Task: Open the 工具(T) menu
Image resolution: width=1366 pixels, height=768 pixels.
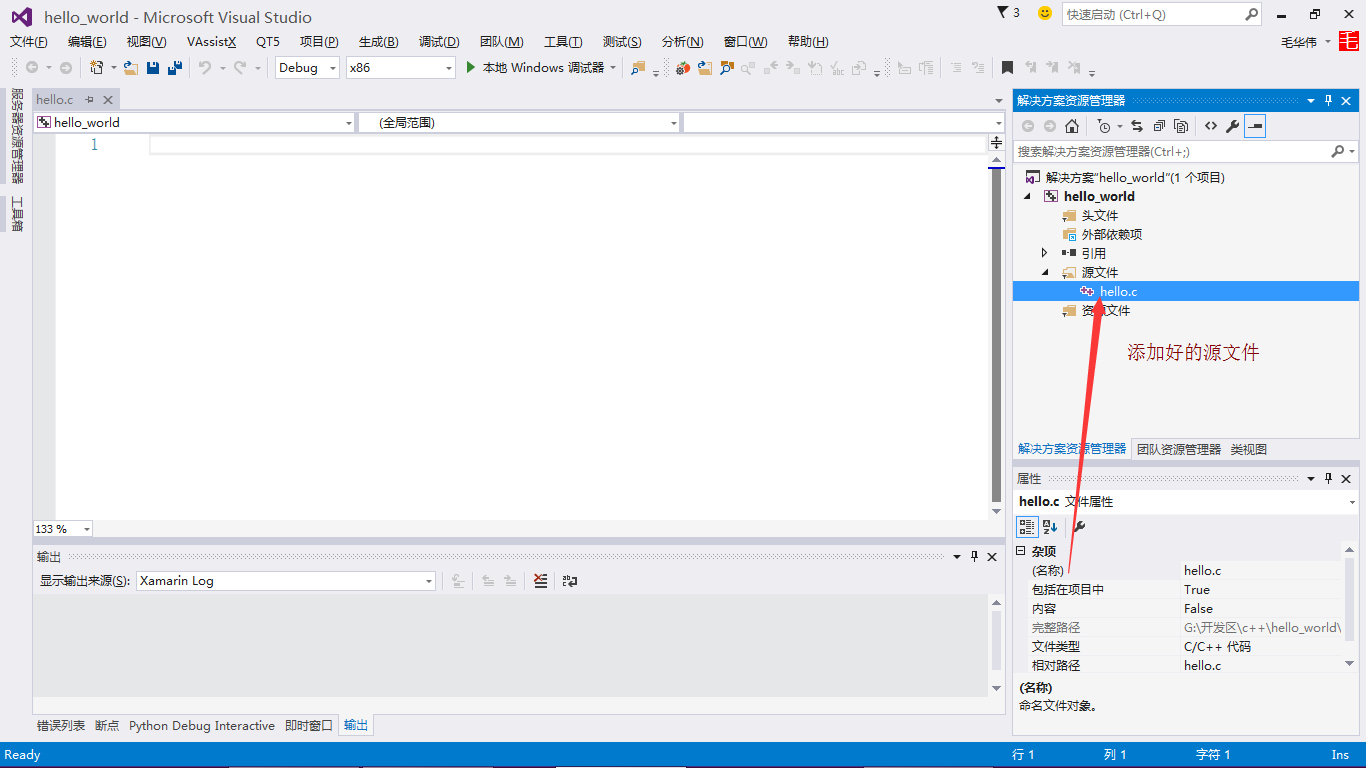Action: pyautogui.click(x=563, y=41)
